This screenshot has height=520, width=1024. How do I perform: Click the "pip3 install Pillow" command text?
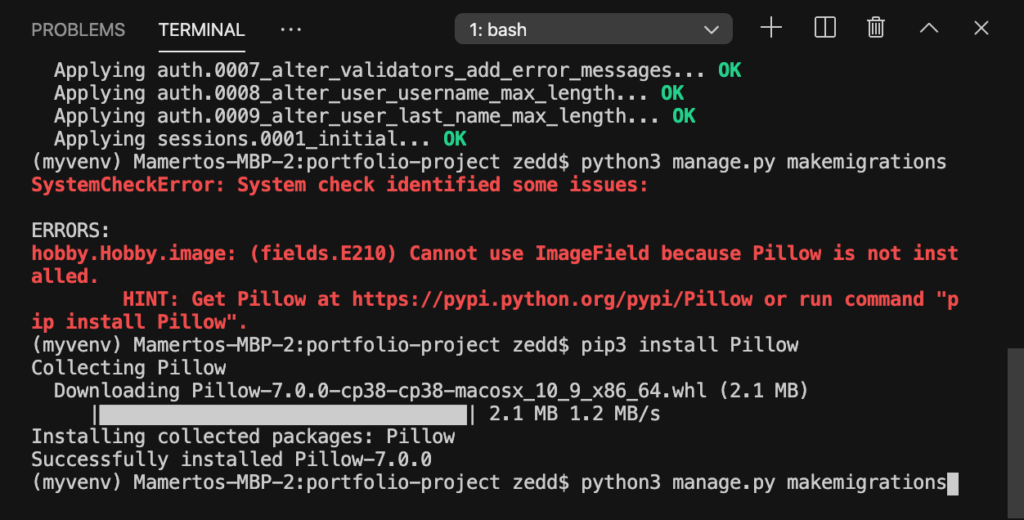tap(690, 345)
